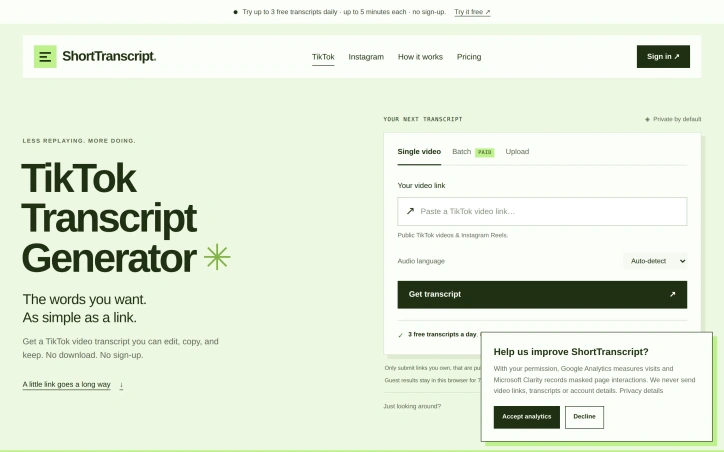The height and width of the screenshot is (452, 724).
Task: Click the YOUR NEXT TRANSCRIPT label
Action: (x=422, y=119)
